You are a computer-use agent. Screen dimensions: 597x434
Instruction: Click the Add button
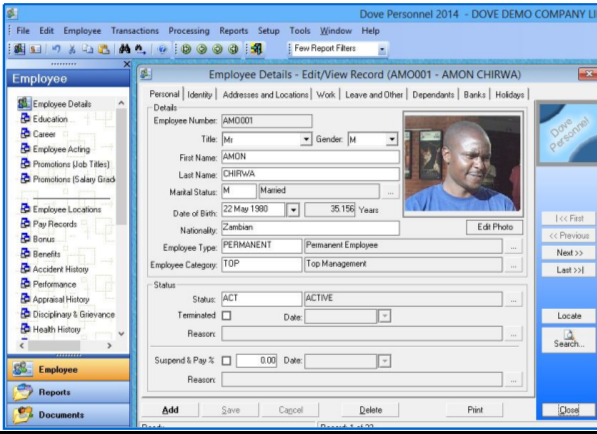pos(170,410)
